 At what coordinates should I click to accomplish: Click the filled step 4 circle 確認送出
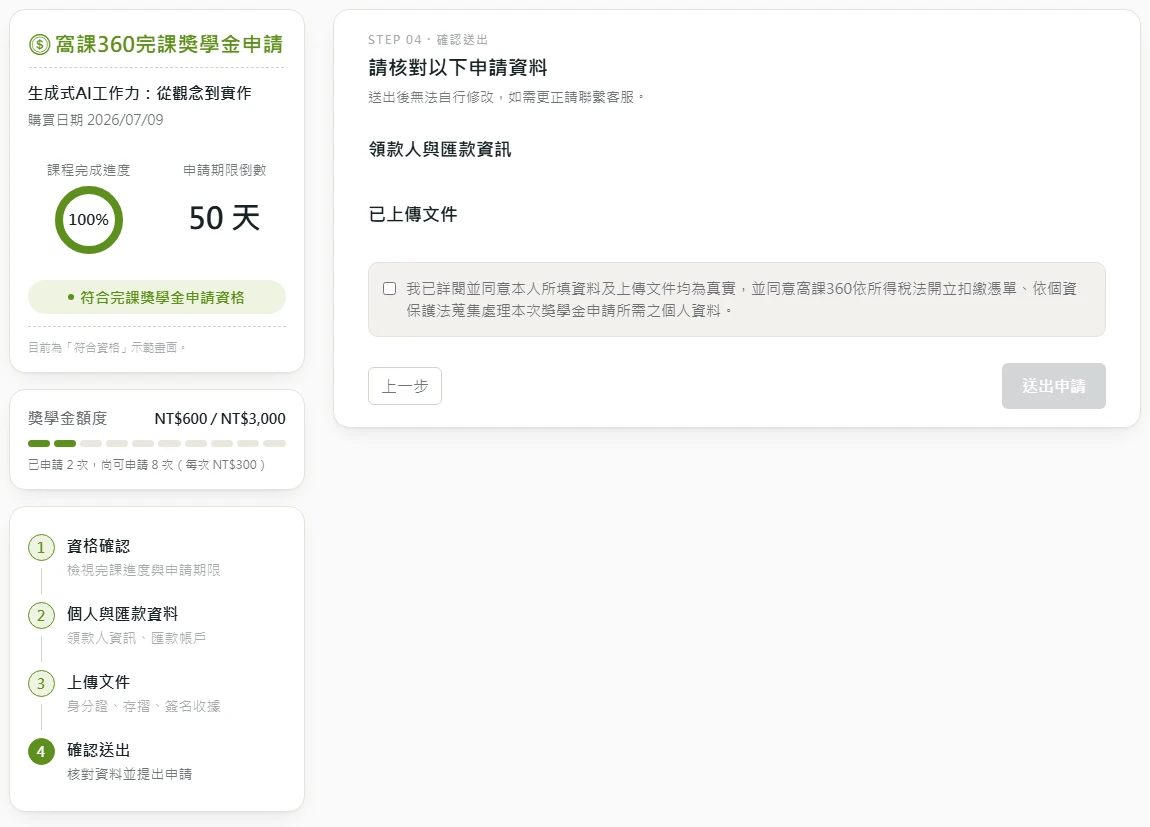coord(41,751)
